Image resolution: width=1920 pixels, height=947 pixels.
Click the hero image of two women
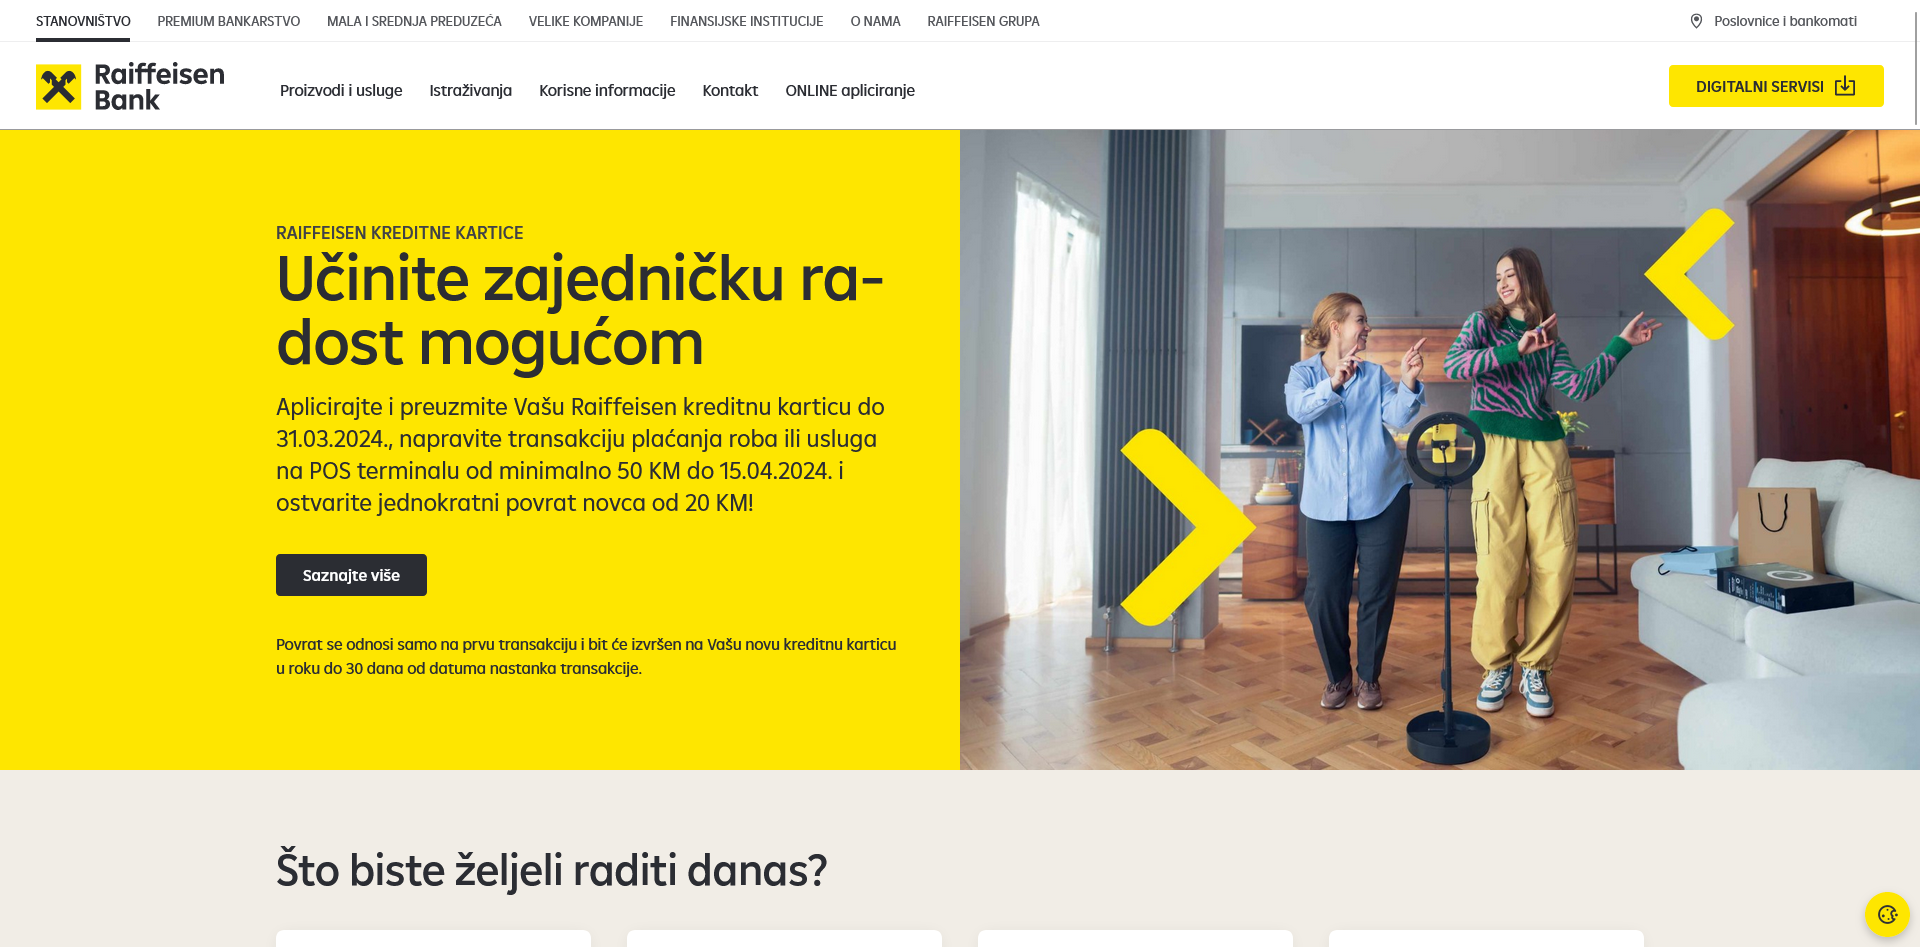[1440, 449]
